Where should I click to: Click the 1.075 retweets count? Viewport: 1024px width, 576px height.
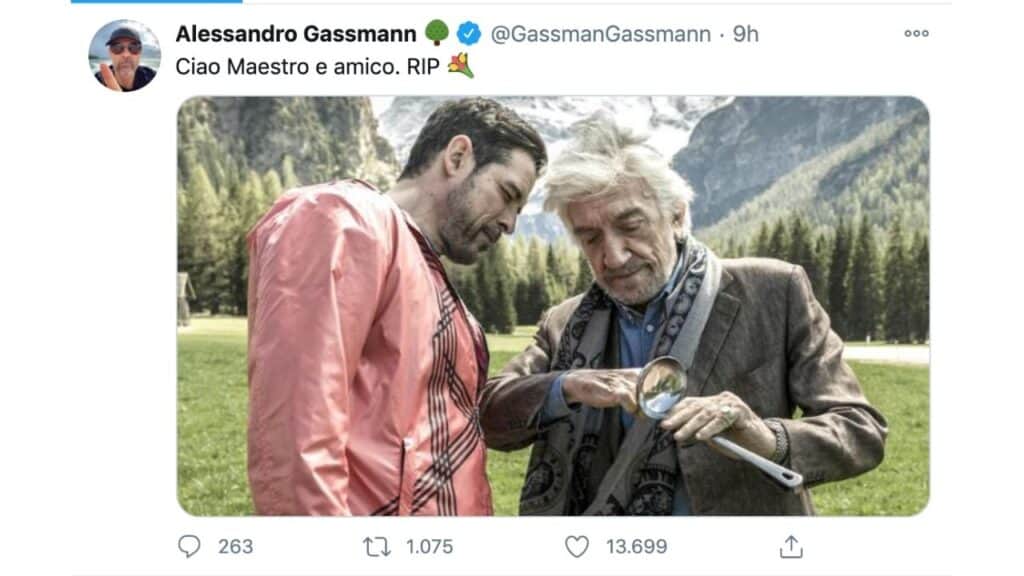coord(429,547)
